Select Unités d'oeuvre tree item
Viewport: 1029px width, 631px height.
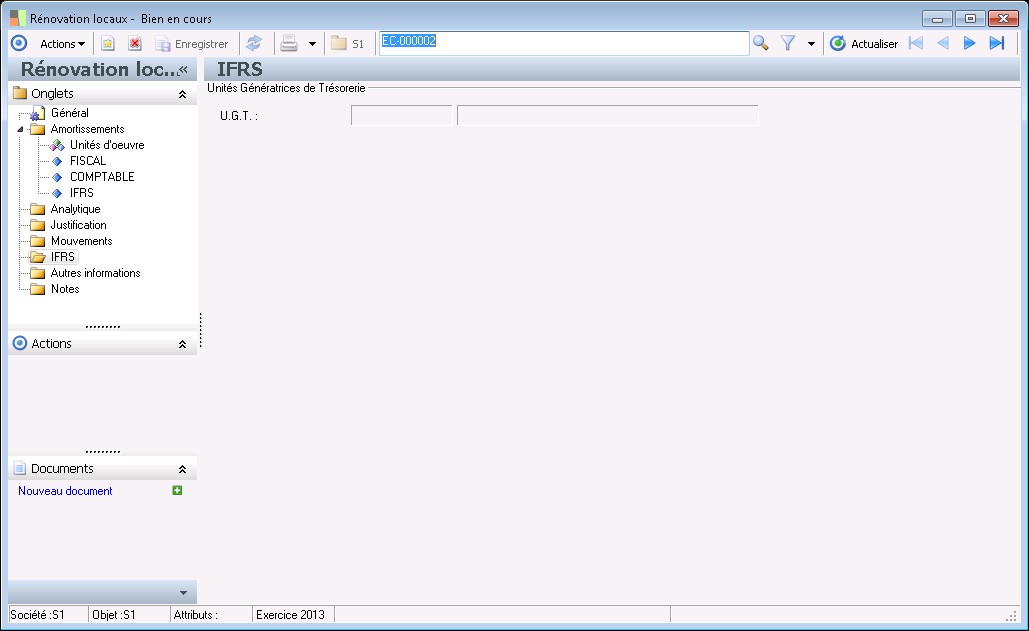(107, 145)
